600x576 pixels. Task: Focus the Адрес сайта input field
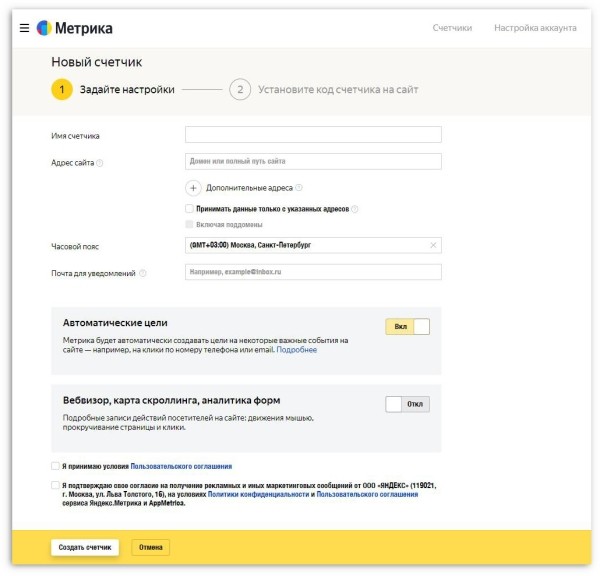313,161
